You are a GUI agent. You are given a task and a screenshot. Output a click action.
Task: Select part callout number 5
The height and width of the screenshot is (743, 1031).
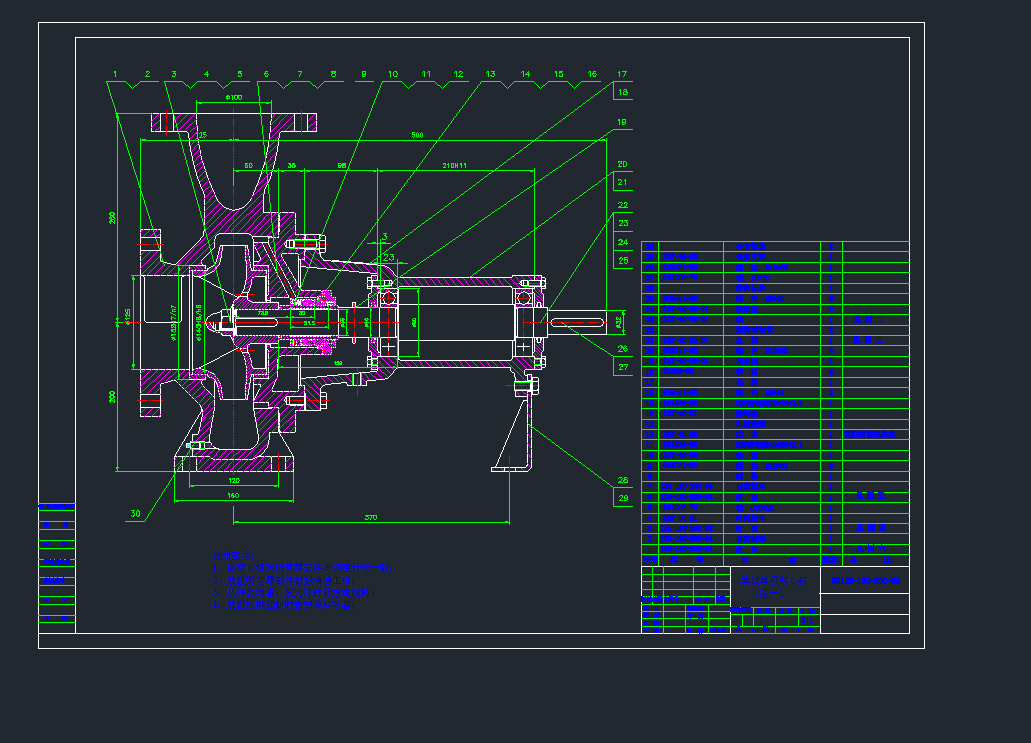coord(240,74)
